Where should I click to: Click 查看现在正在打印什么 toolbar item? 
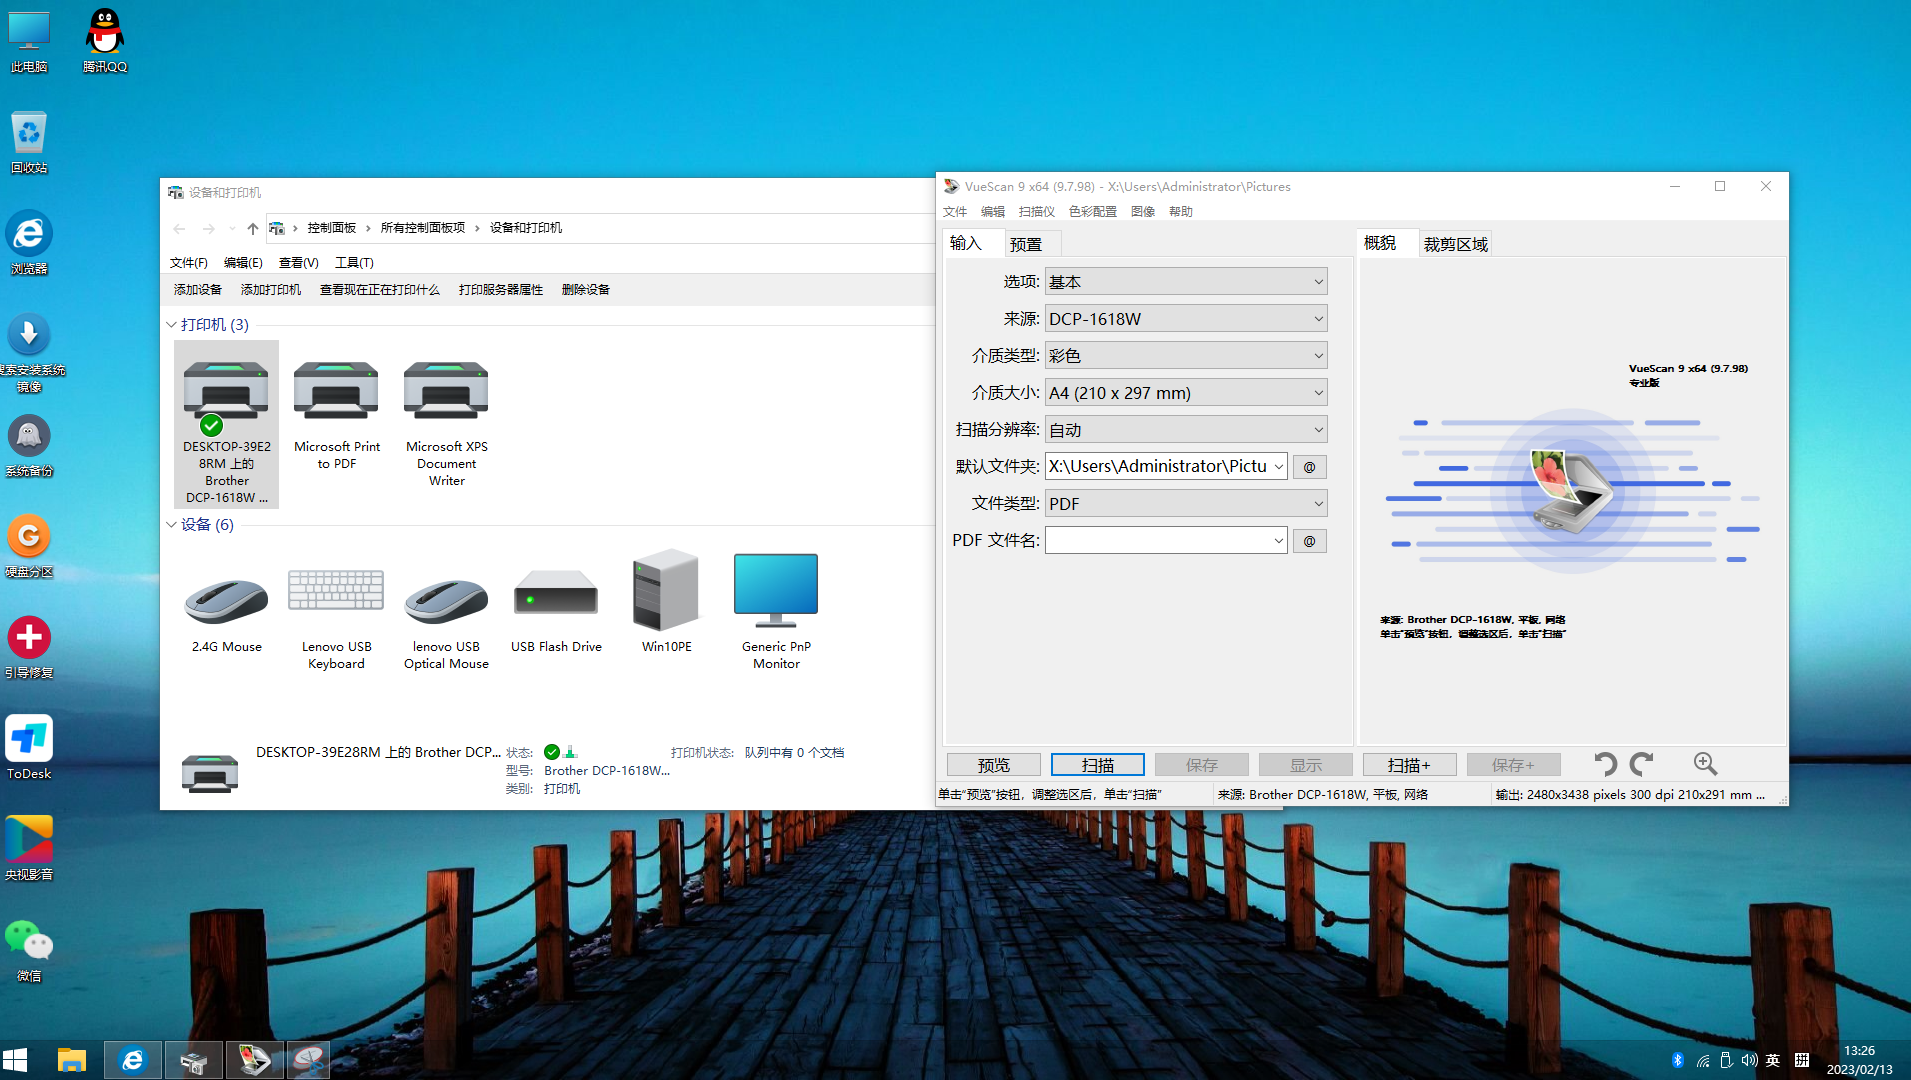point(380,290)
